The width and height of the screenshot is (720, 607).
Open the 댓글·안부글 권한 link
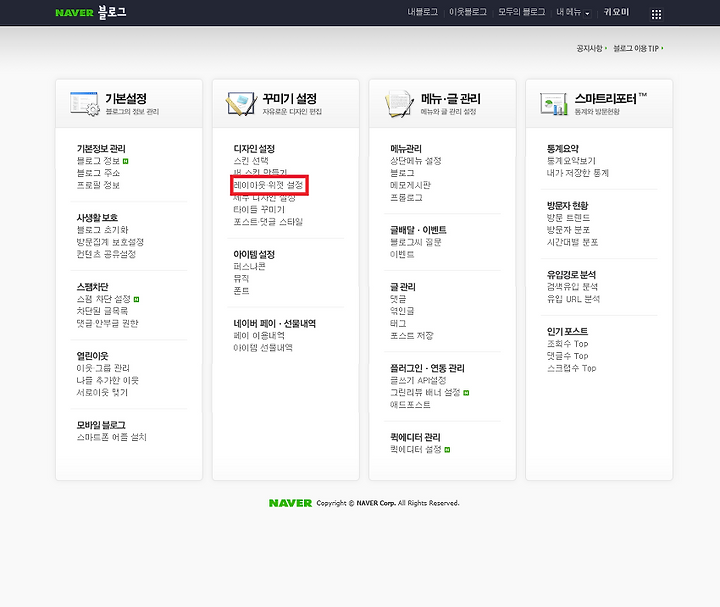pos(107,324)
